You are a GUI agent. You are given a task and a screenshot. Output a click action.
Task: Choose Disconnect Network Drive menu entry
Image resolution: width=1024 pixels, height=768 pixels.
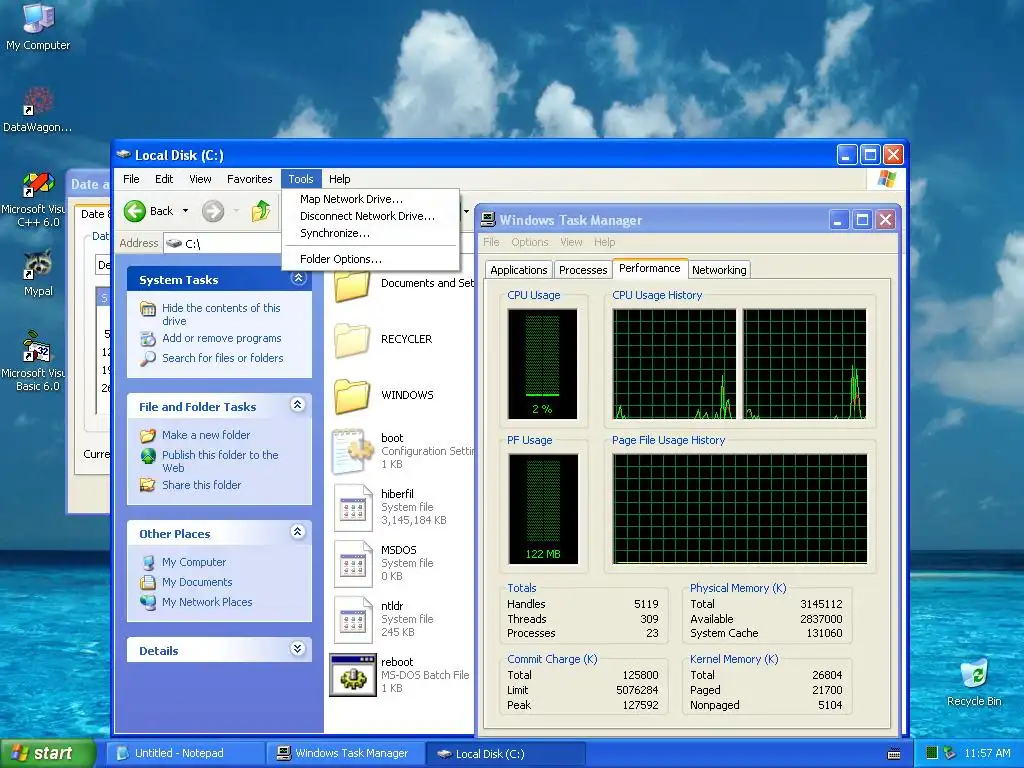[370, 216]
